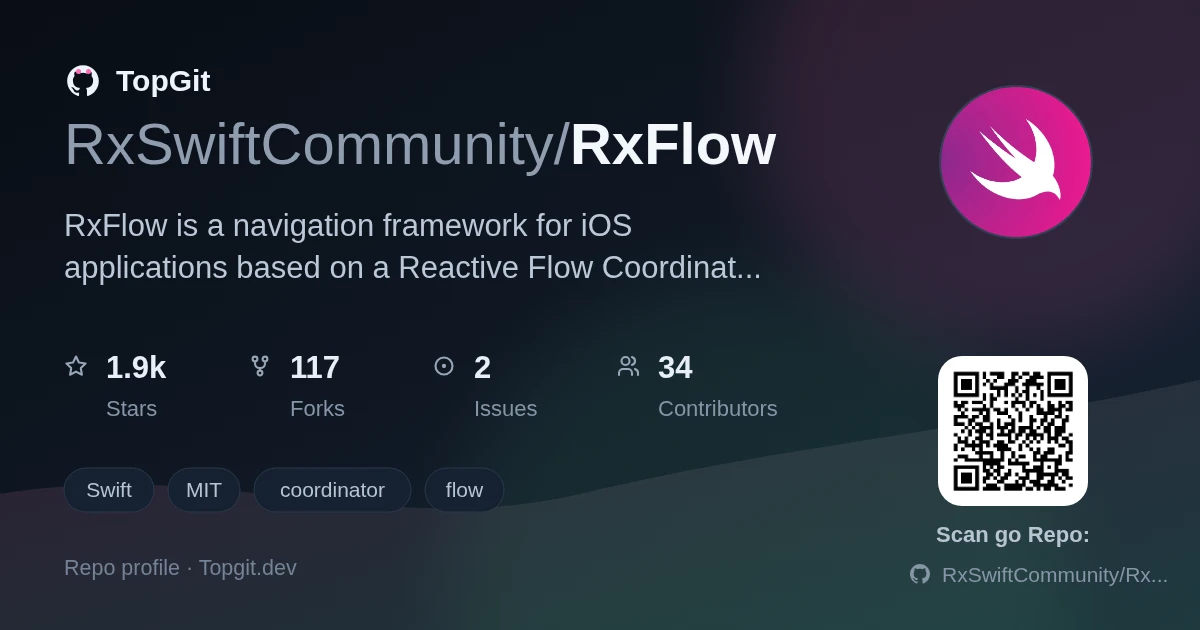Click the TopGit brand name
This screenshot has height=630, width=1200.
tap(163, 81)
